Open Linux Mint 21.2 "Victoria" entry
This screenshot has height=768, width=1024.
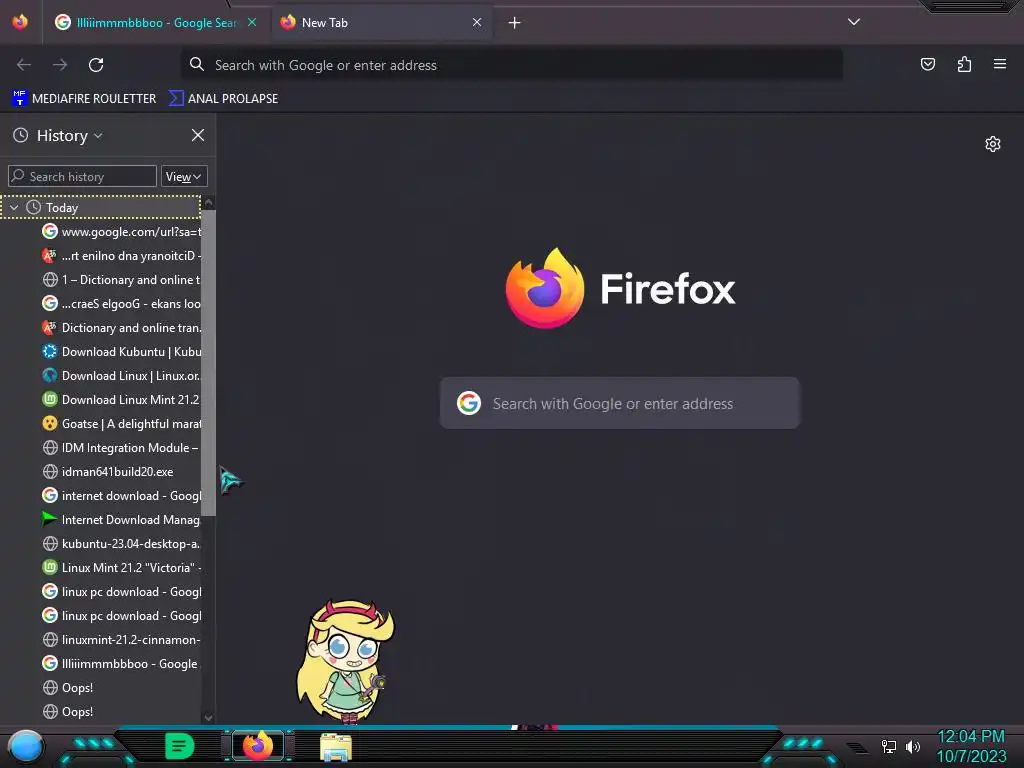(121, 568)
